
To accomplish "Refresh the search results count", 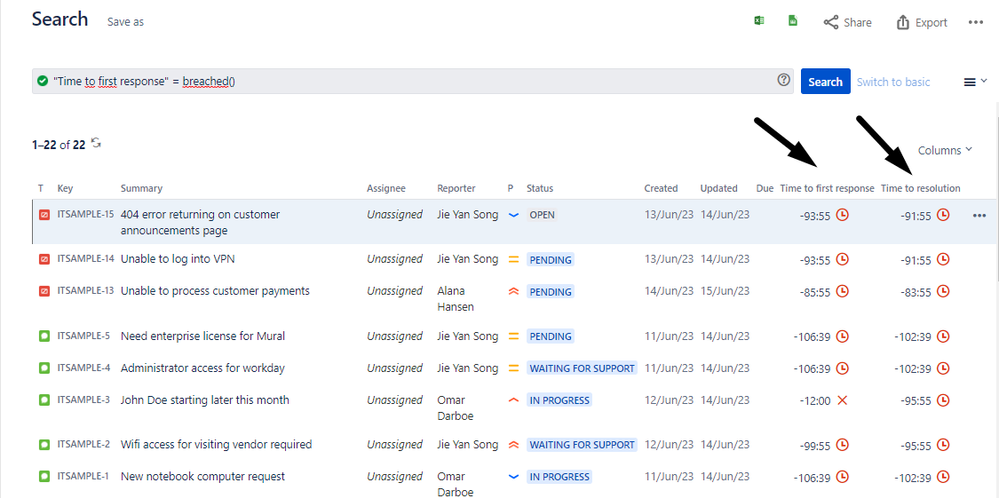I will 96,143.
